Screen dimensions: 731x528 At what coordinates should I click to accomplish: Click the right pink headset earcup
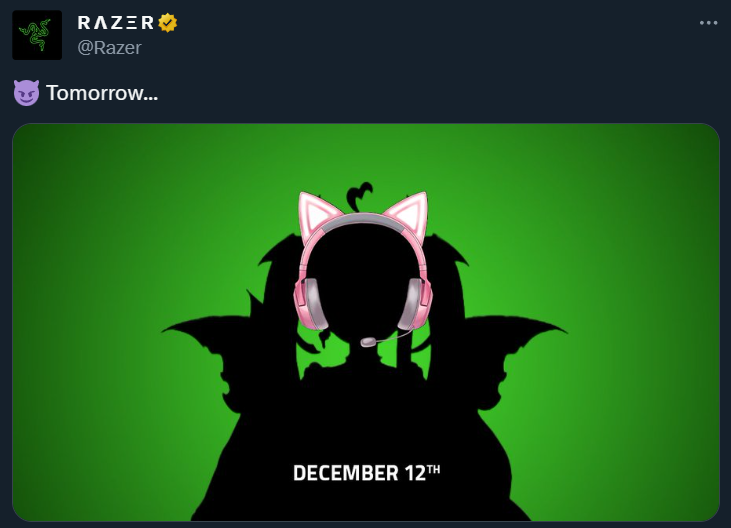tap(414, 303)
